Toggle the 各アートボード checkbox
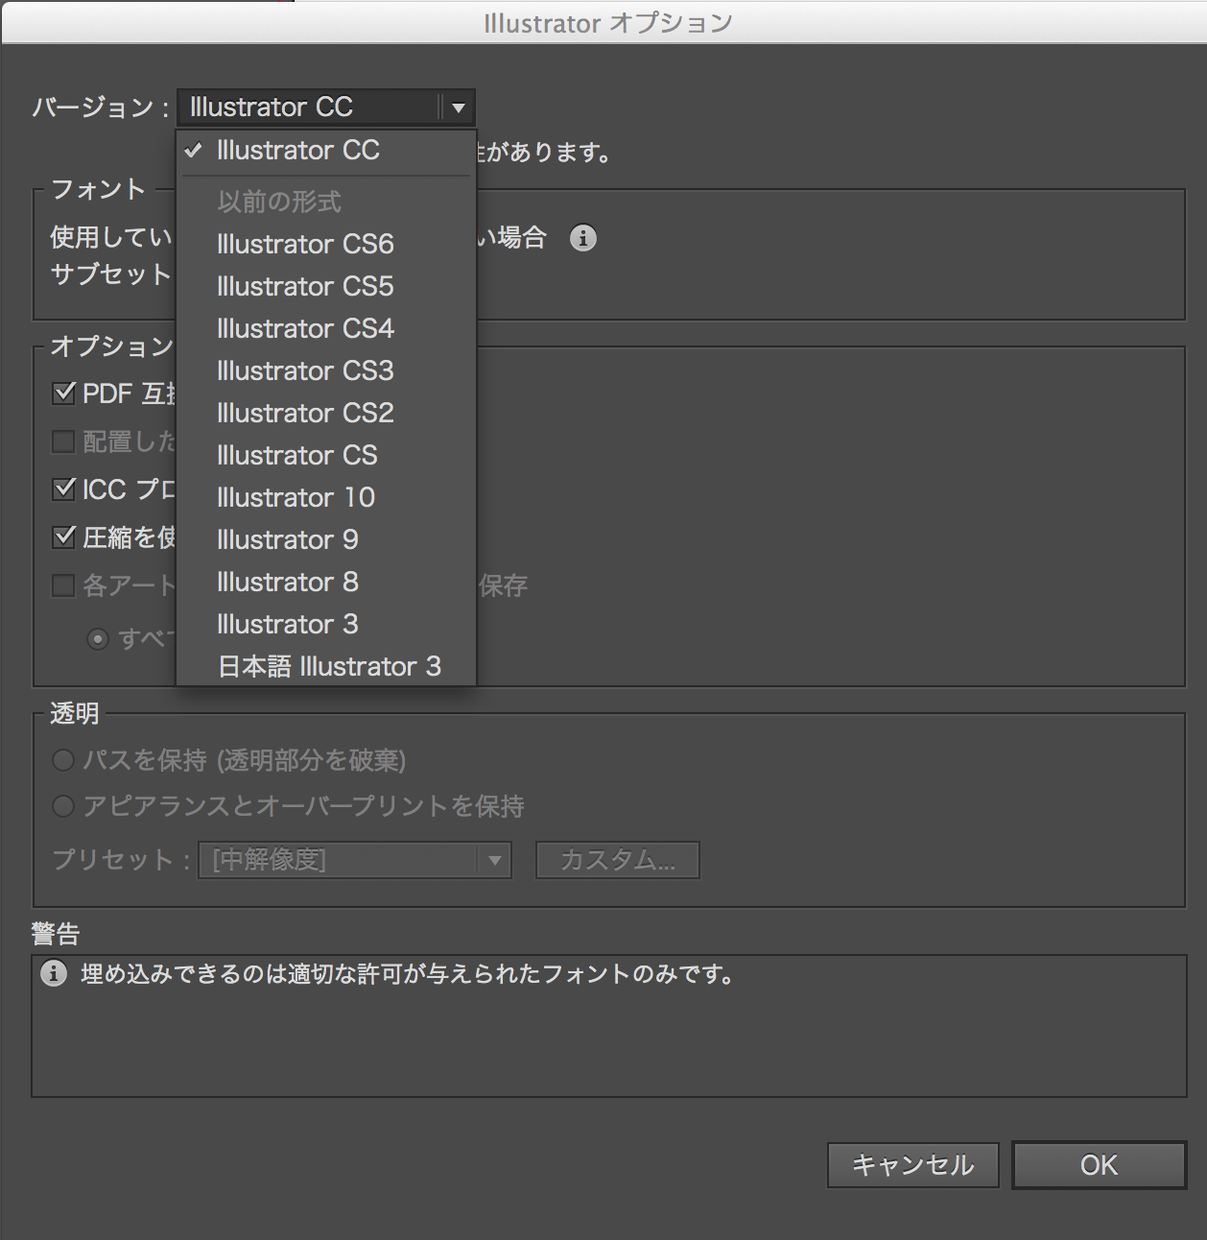Screen dimensions: 1207x1240 (64, 585)
